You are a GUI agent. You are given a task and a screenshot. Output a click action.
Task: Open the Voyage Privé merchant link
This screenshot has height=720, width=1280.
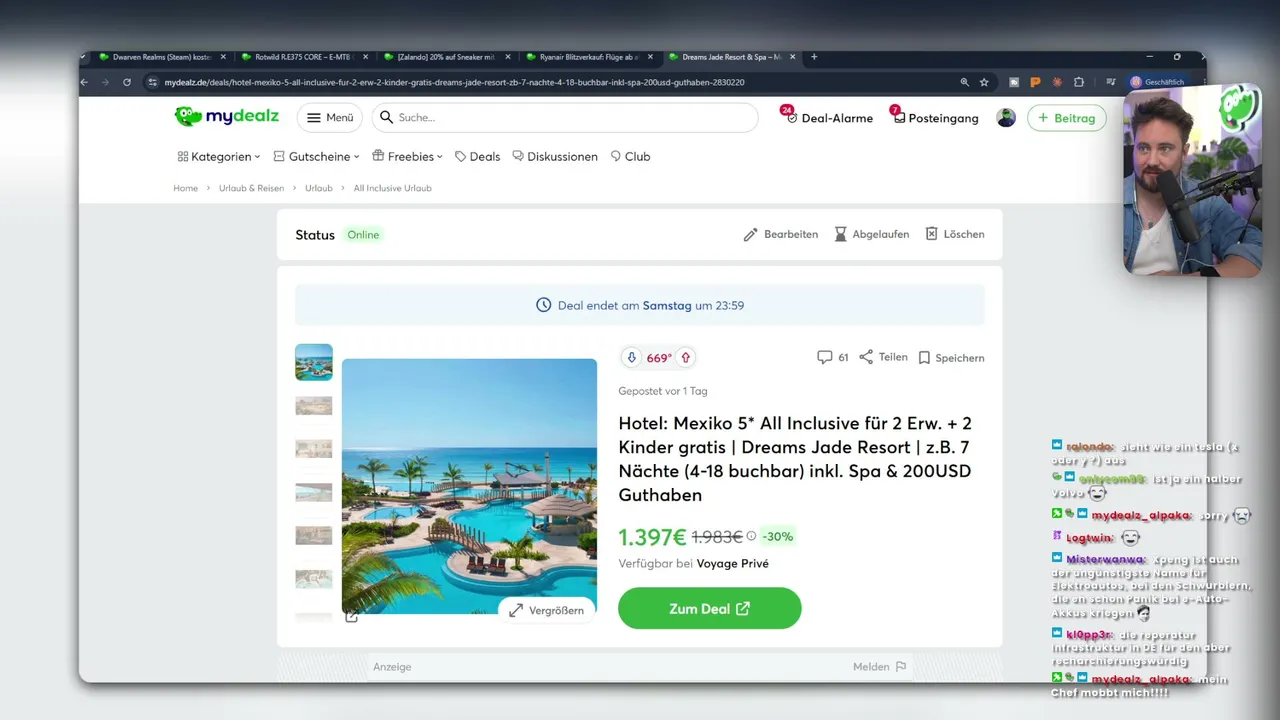[x=733, y=564]
